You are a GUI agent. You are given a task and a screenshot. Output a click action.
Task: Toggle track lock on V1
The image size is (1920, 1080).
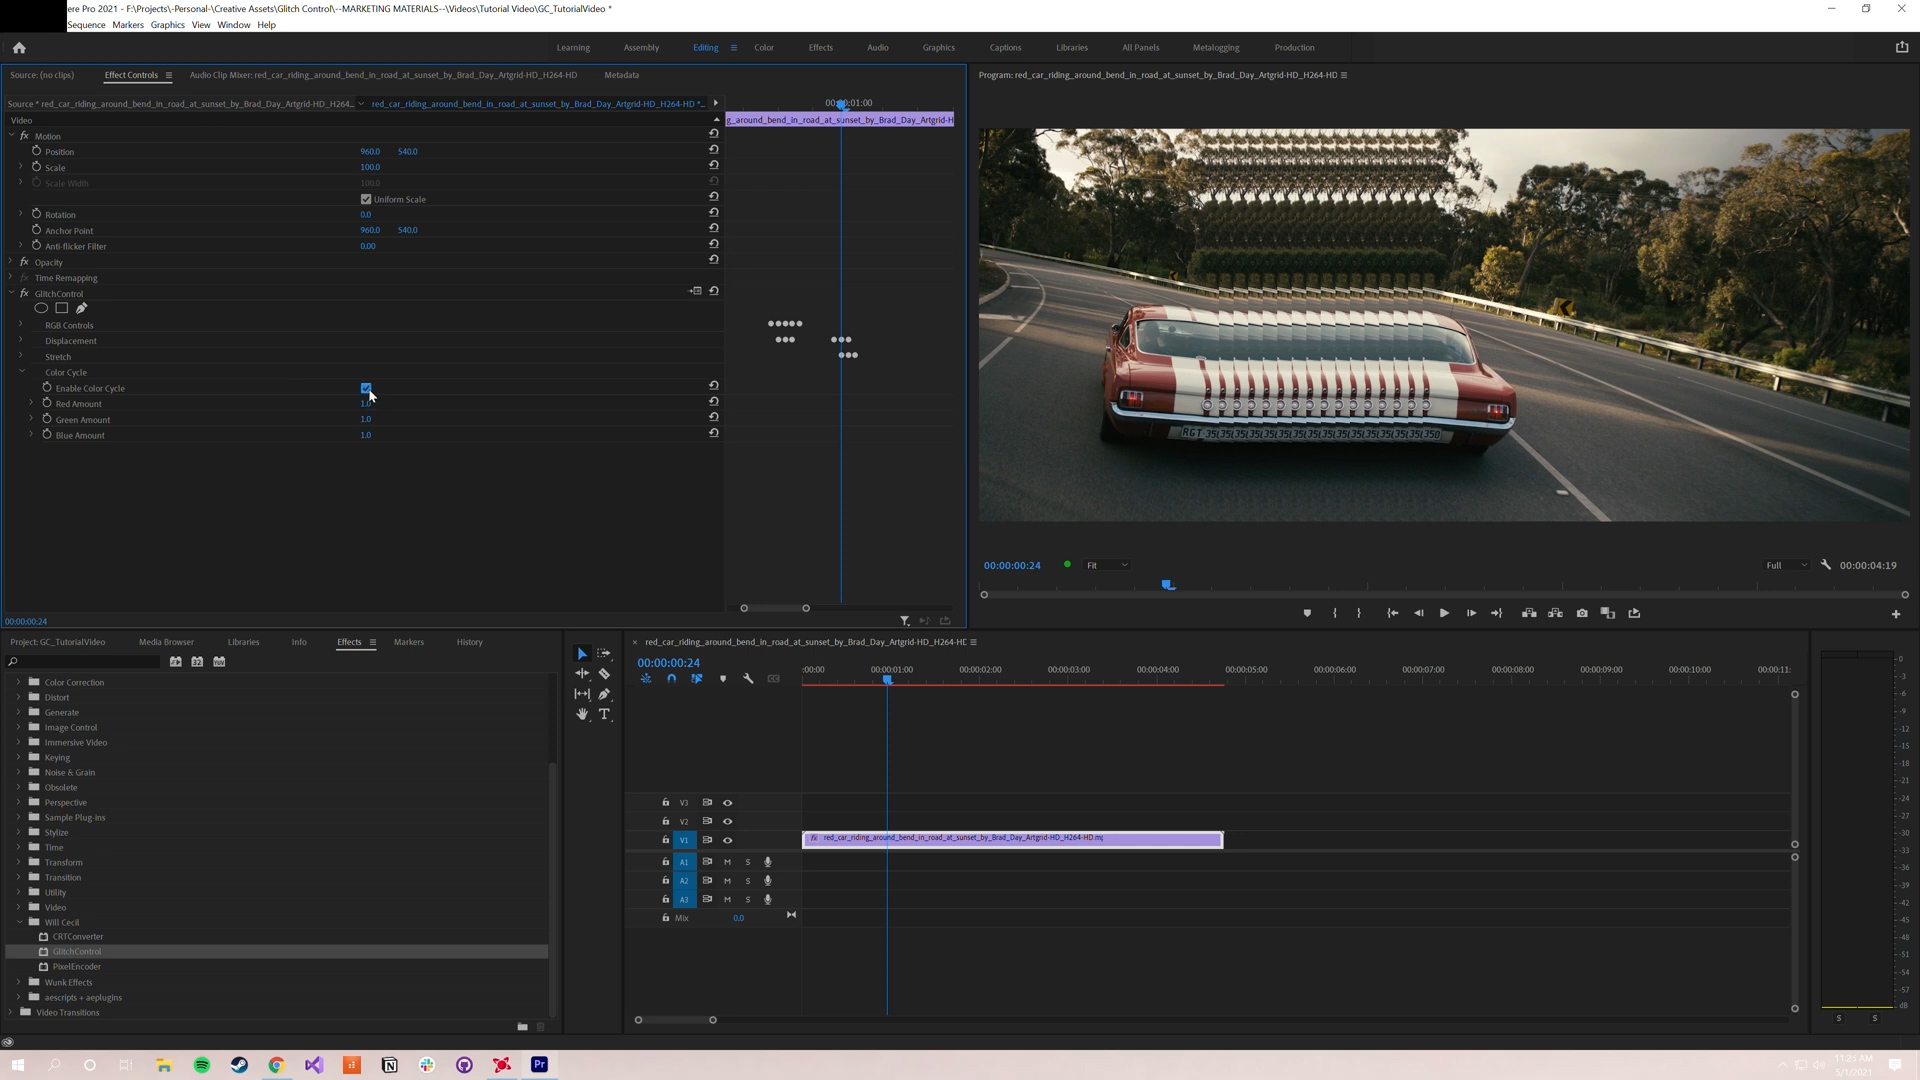coord(666,841)
